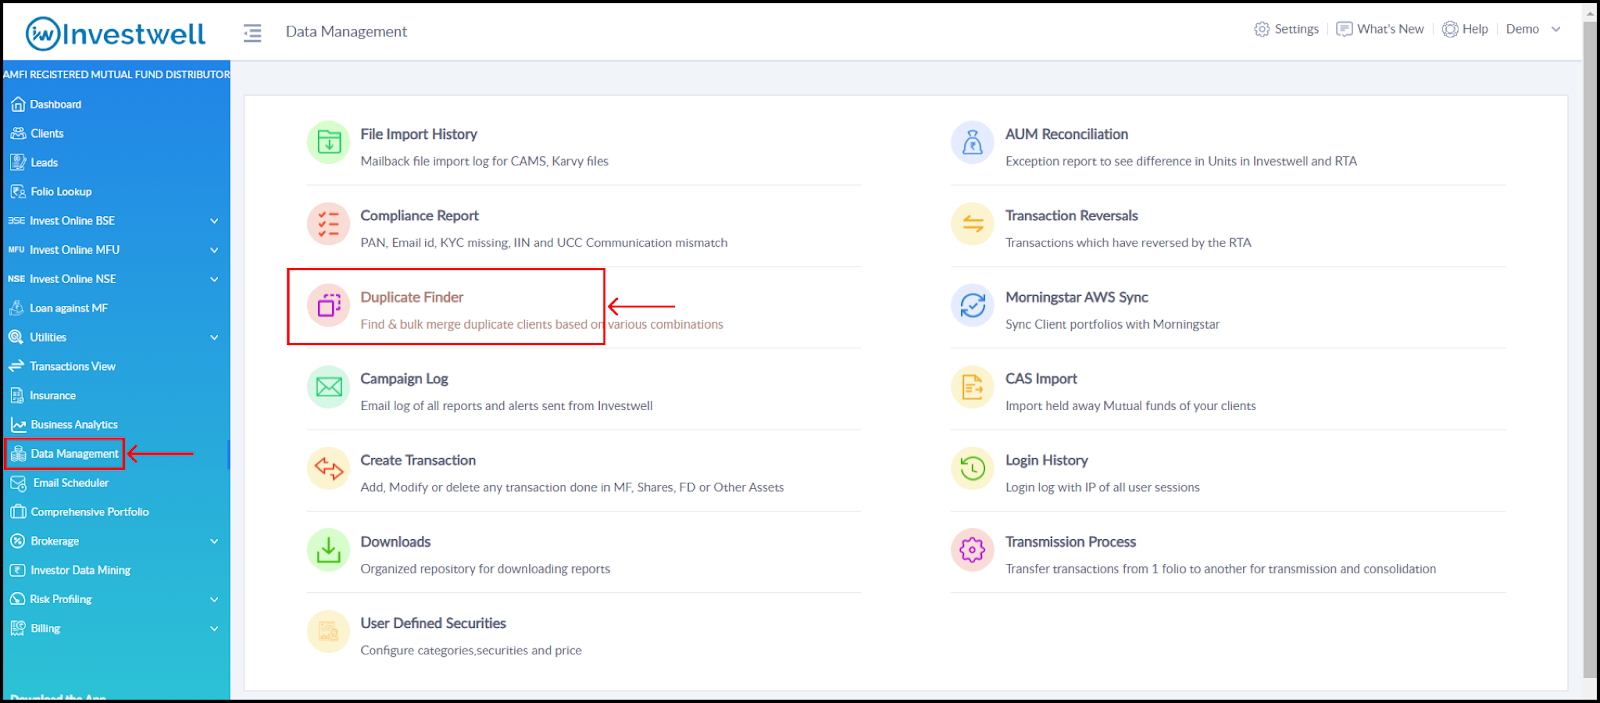Click the AUM Reconciliation bag icon
1600x703 pixels.
tap(972, 143)
